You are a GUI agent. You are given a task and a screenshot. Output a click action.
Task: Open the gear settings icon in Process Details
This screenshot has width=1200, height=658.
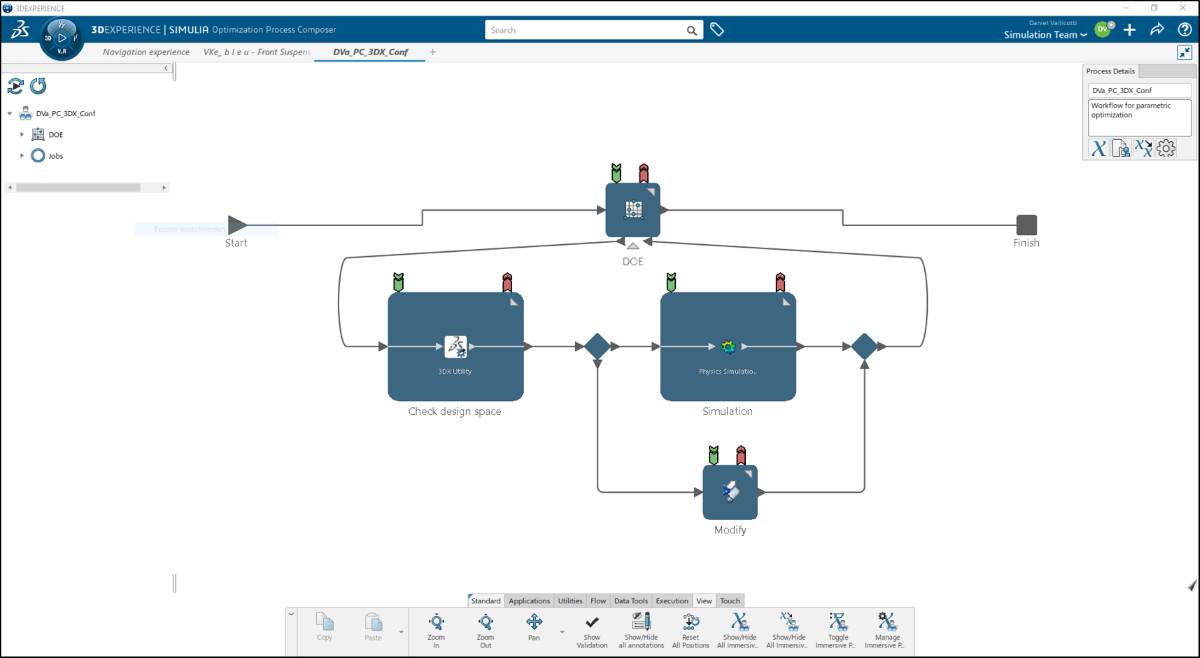coord(1166,149)
